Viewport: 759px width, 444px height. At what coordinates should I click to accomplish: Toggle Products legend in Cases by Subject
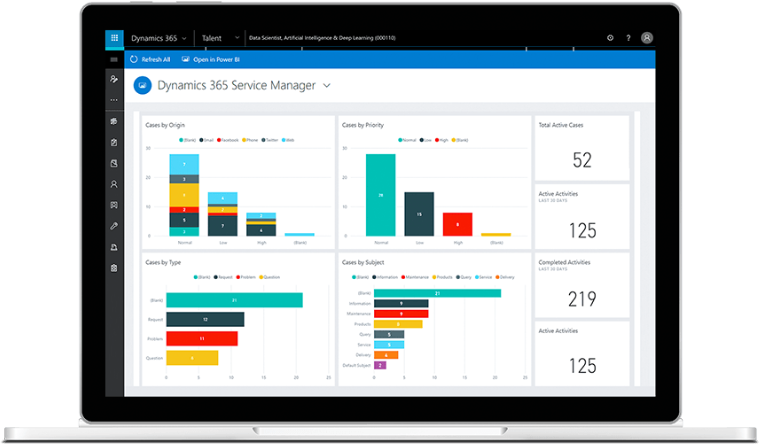point(442,277)
